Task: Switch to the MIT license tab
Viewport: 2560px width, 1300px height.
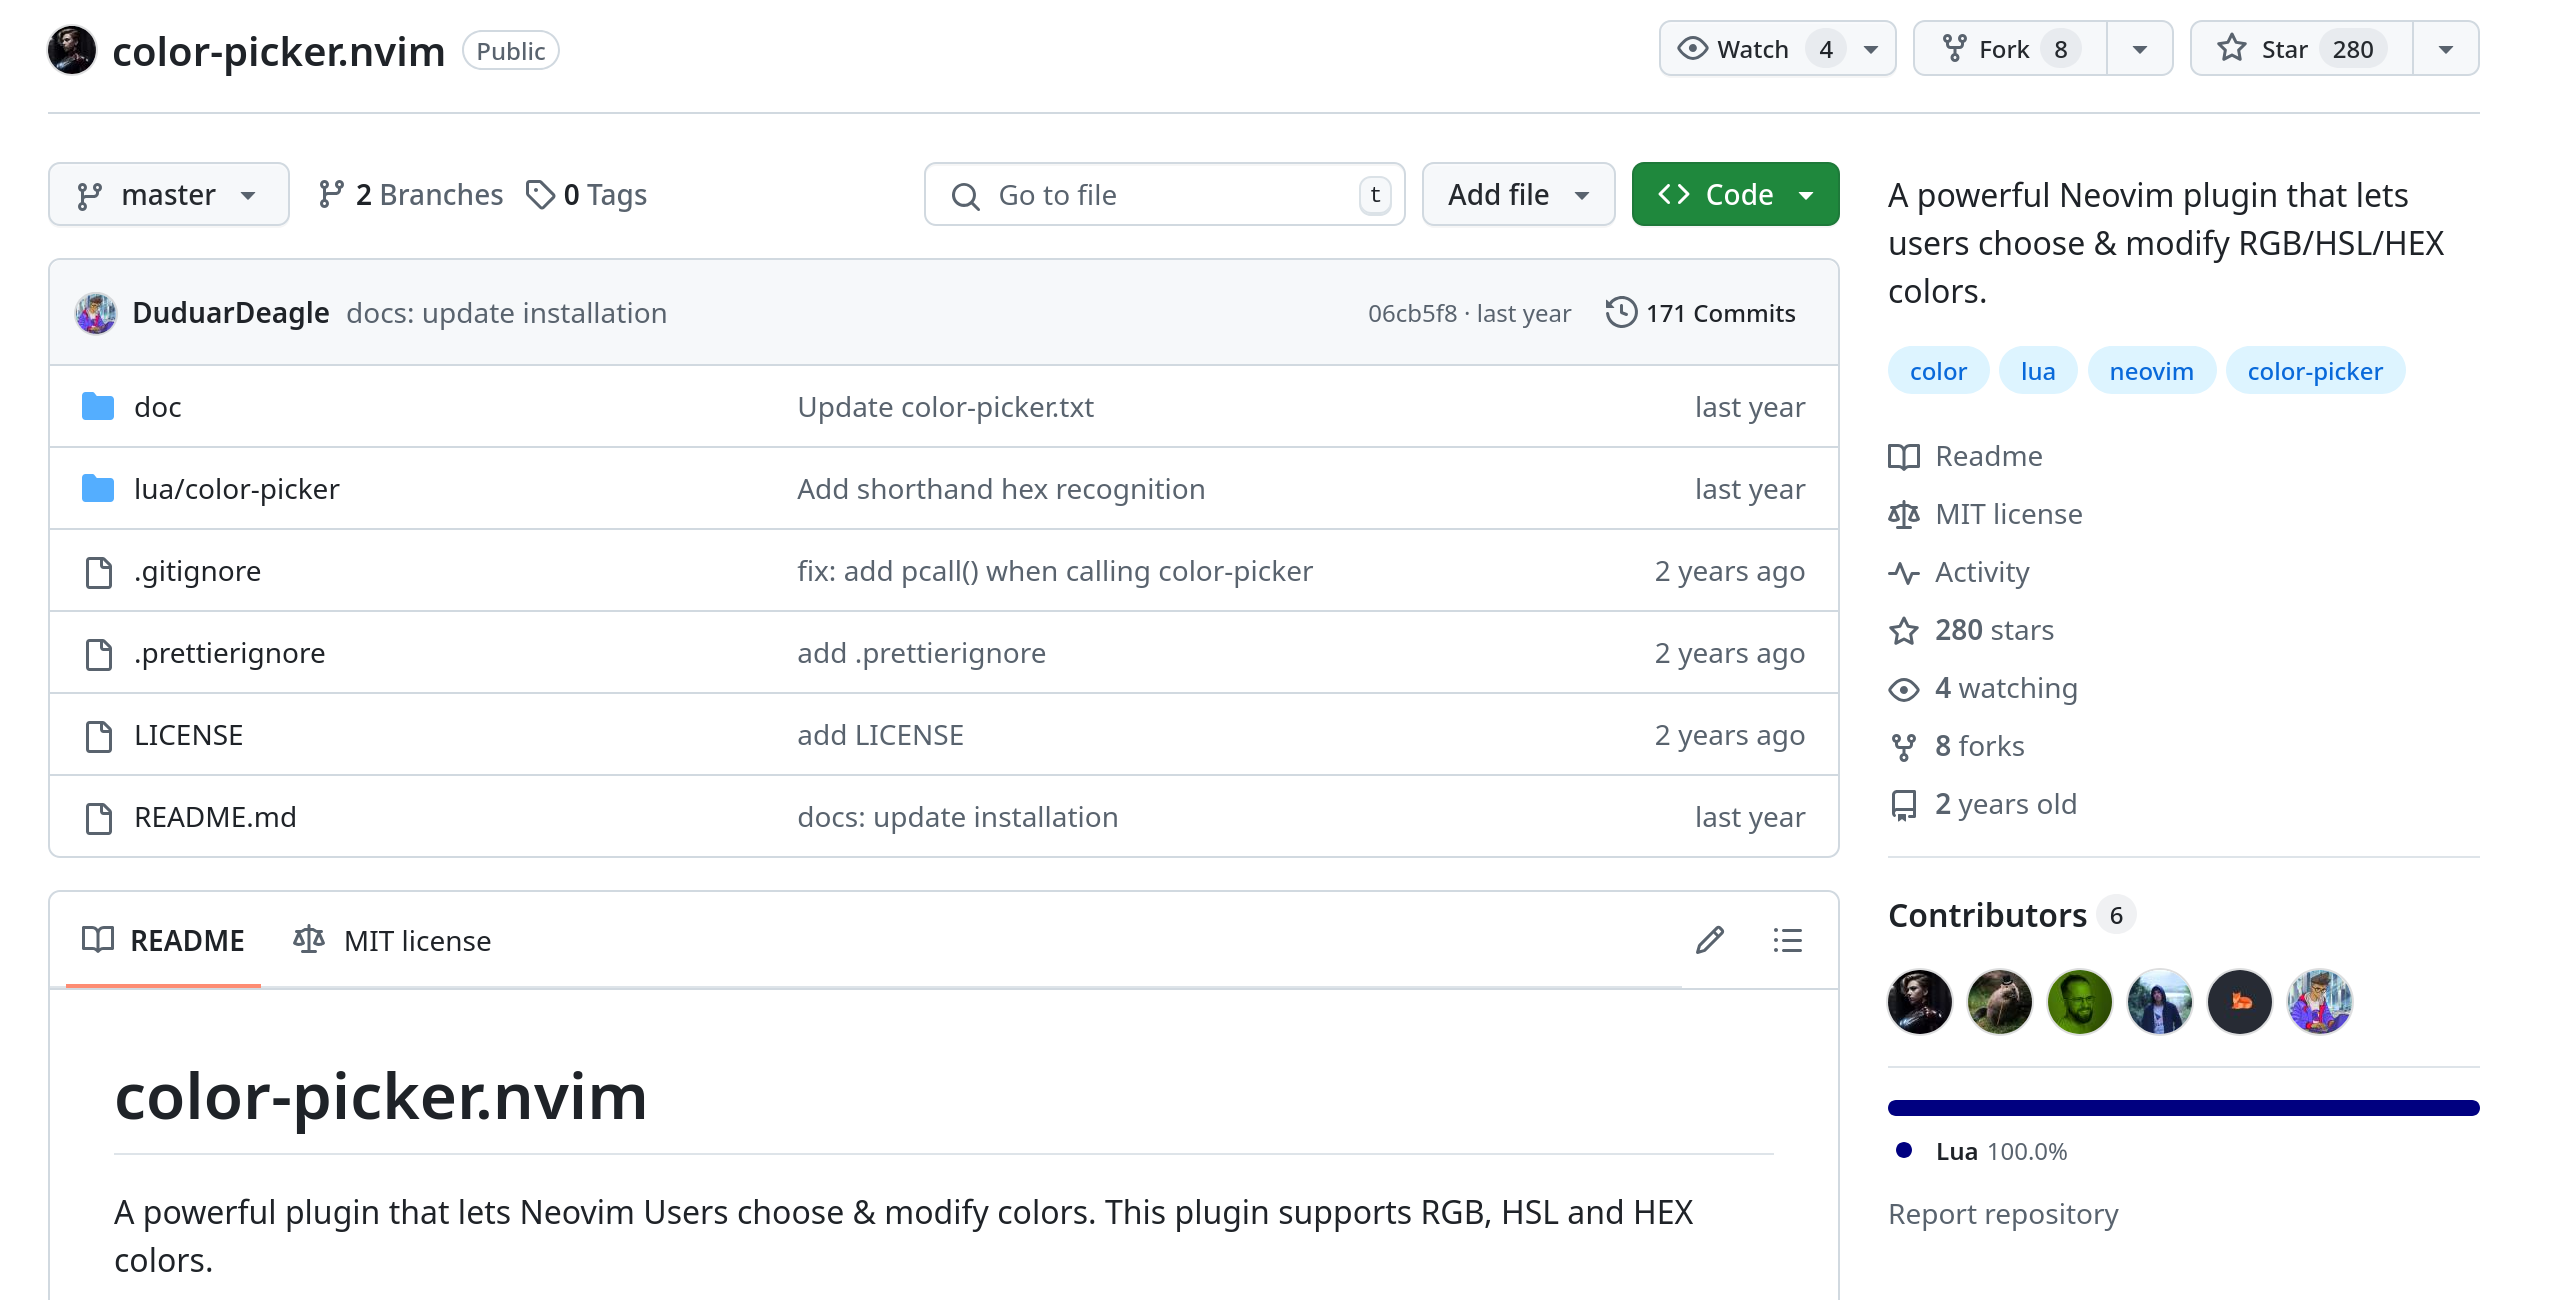Action: (x=392, y=940)
